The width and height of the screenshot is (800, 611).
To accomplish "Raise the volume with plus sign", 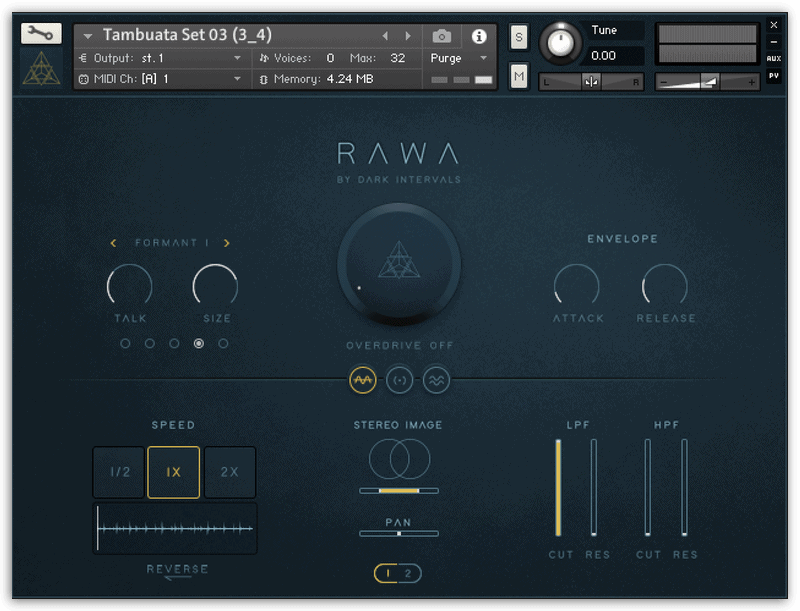I will [x=751, y=82].
